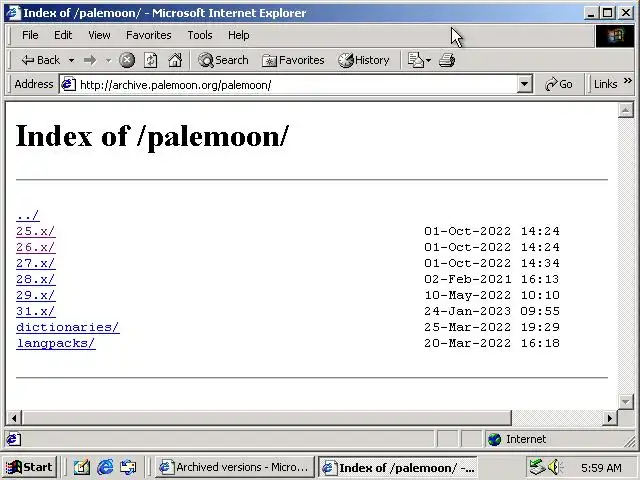Open the Back history dropdown arrow
The image size is (640, 480).
pyautogui.click(x=71, y=60)
